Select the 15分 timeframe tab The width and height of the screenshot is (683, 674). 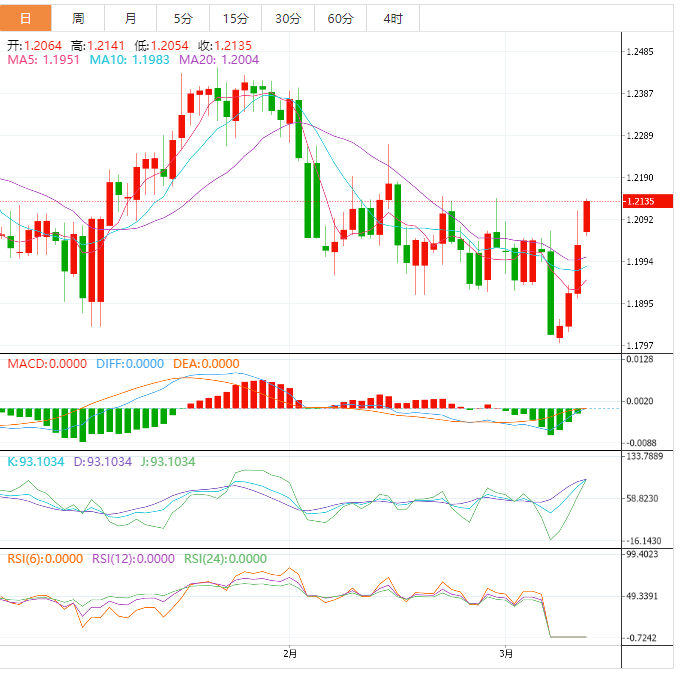coord(235,19)
